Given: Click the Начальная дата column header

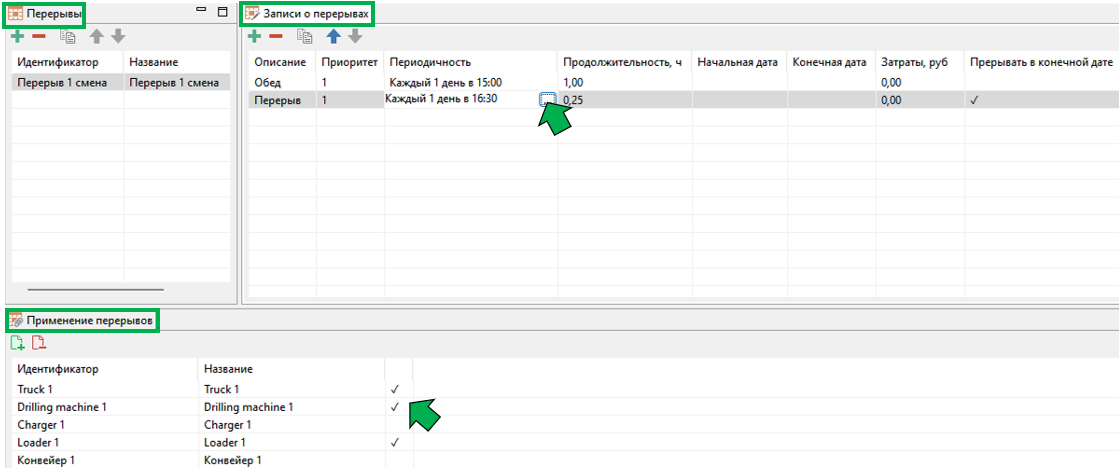Looking at the screenshot, I should coord(739,63).
